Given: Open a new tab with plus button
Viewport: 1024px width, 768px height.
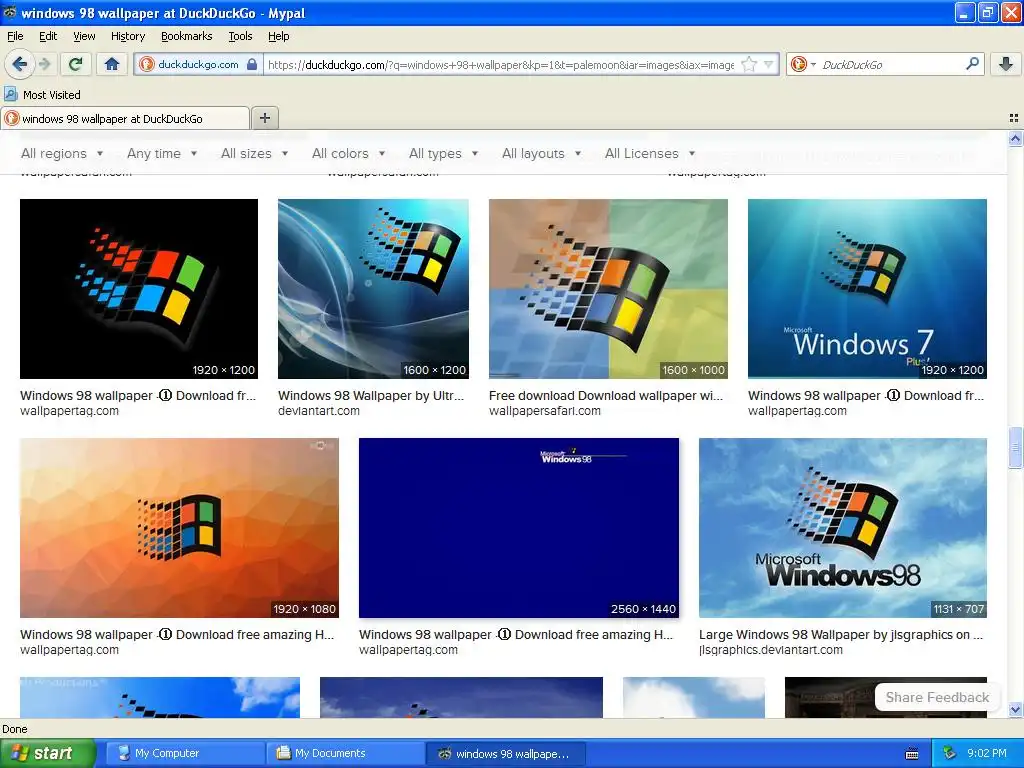Looking at the screenshot, I should pos(264,118).
